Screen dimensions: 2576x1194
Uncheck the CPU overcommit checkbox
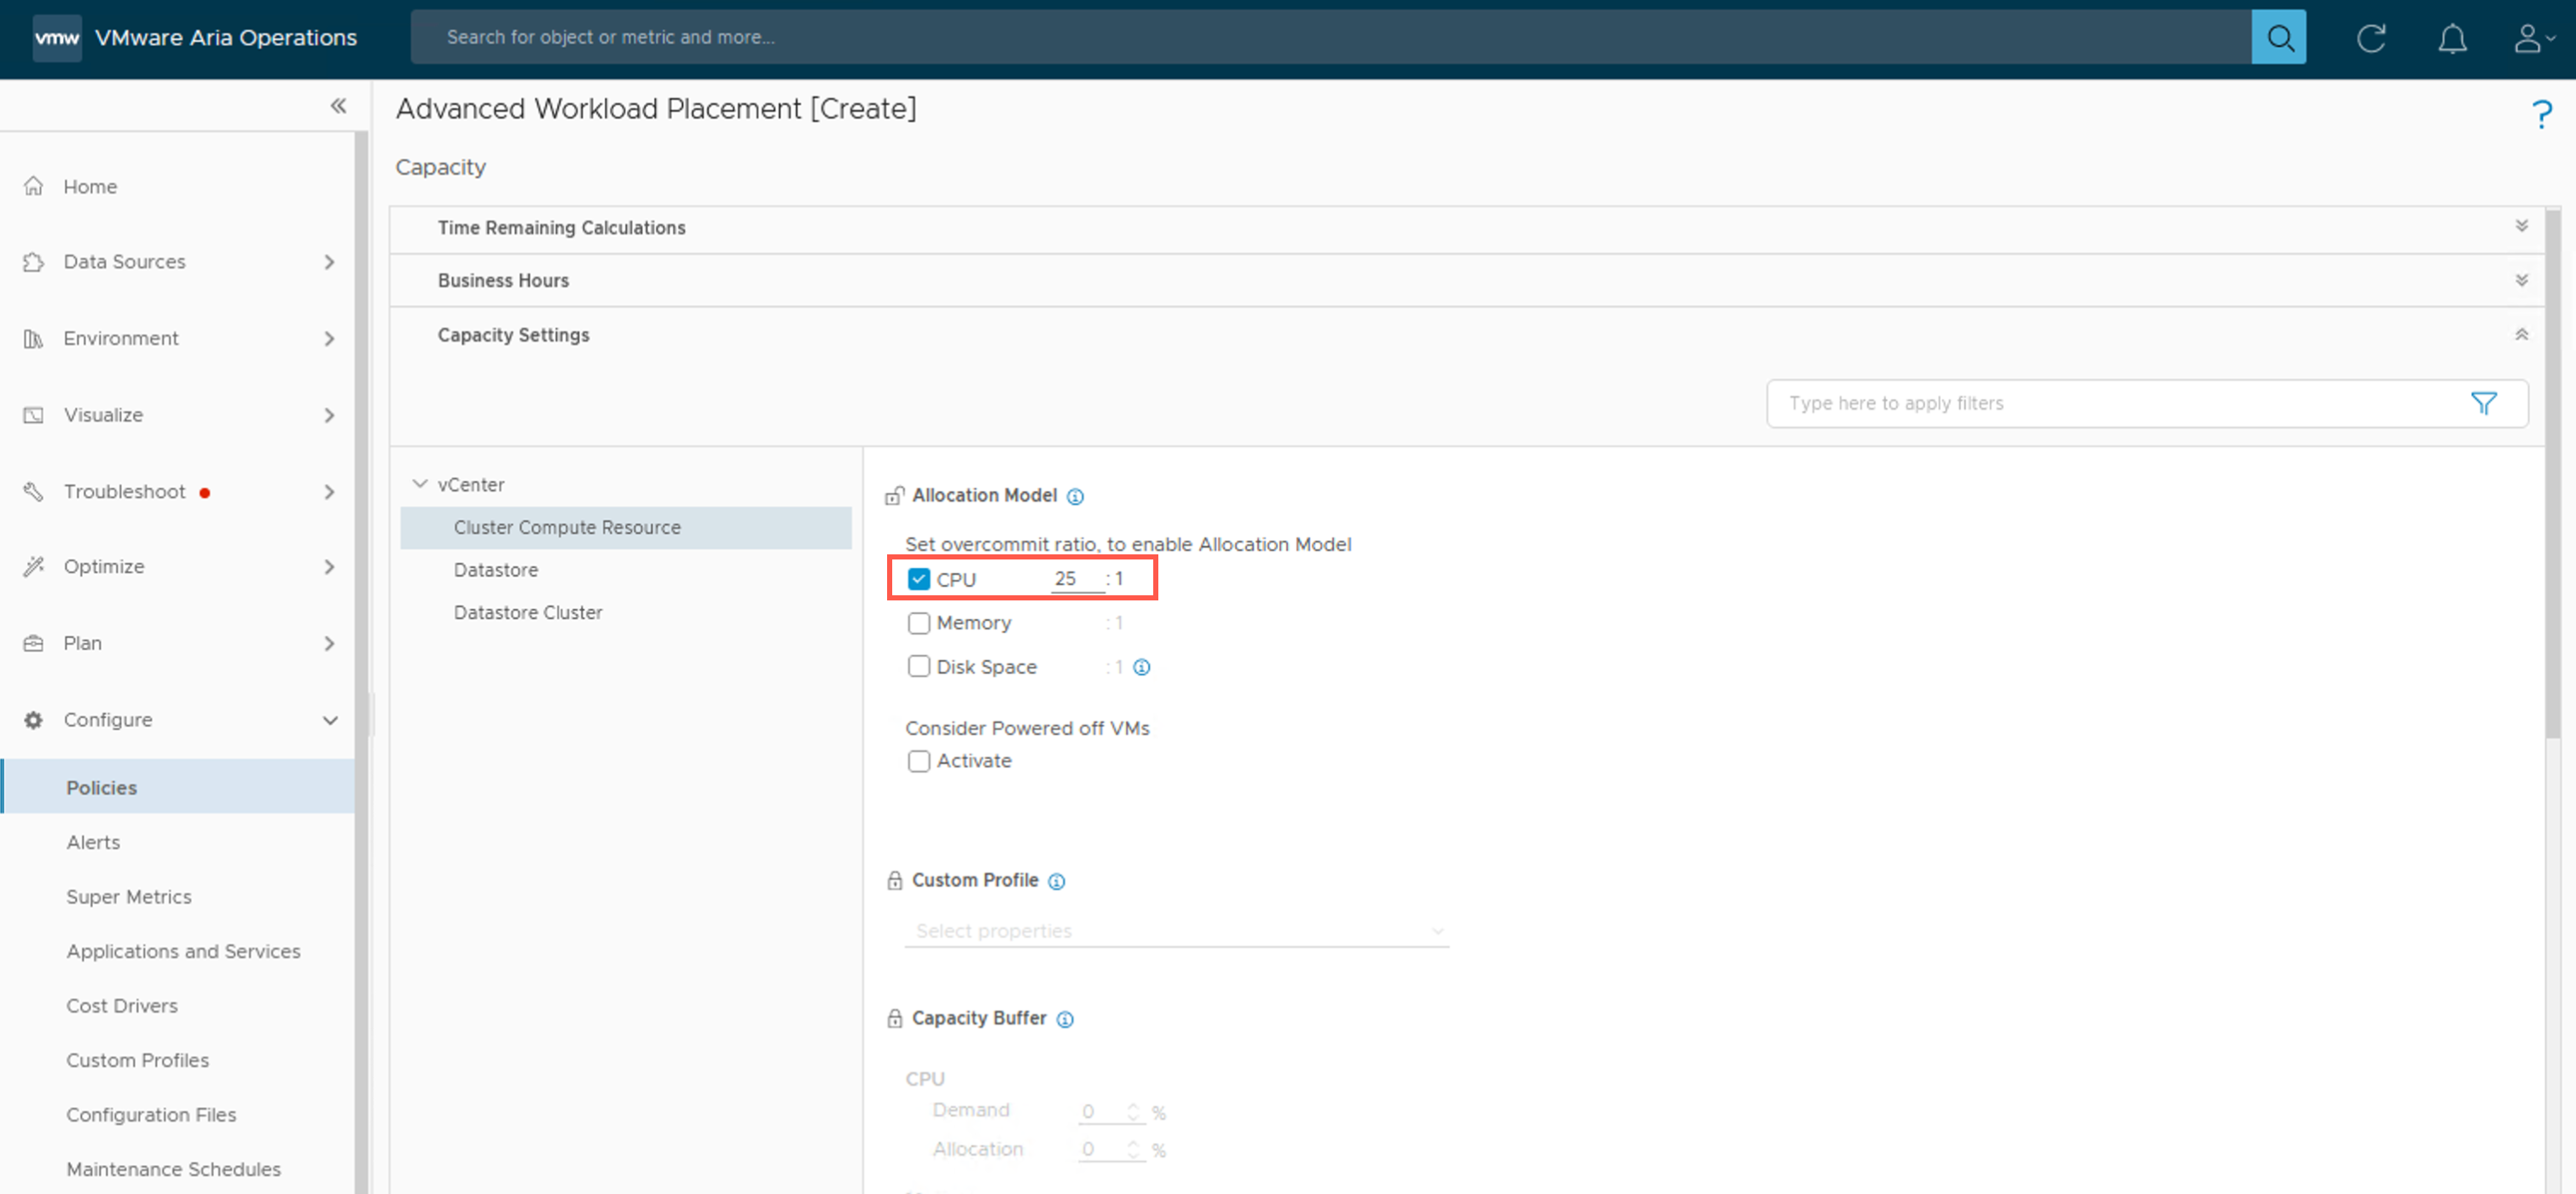pos(918,579)
